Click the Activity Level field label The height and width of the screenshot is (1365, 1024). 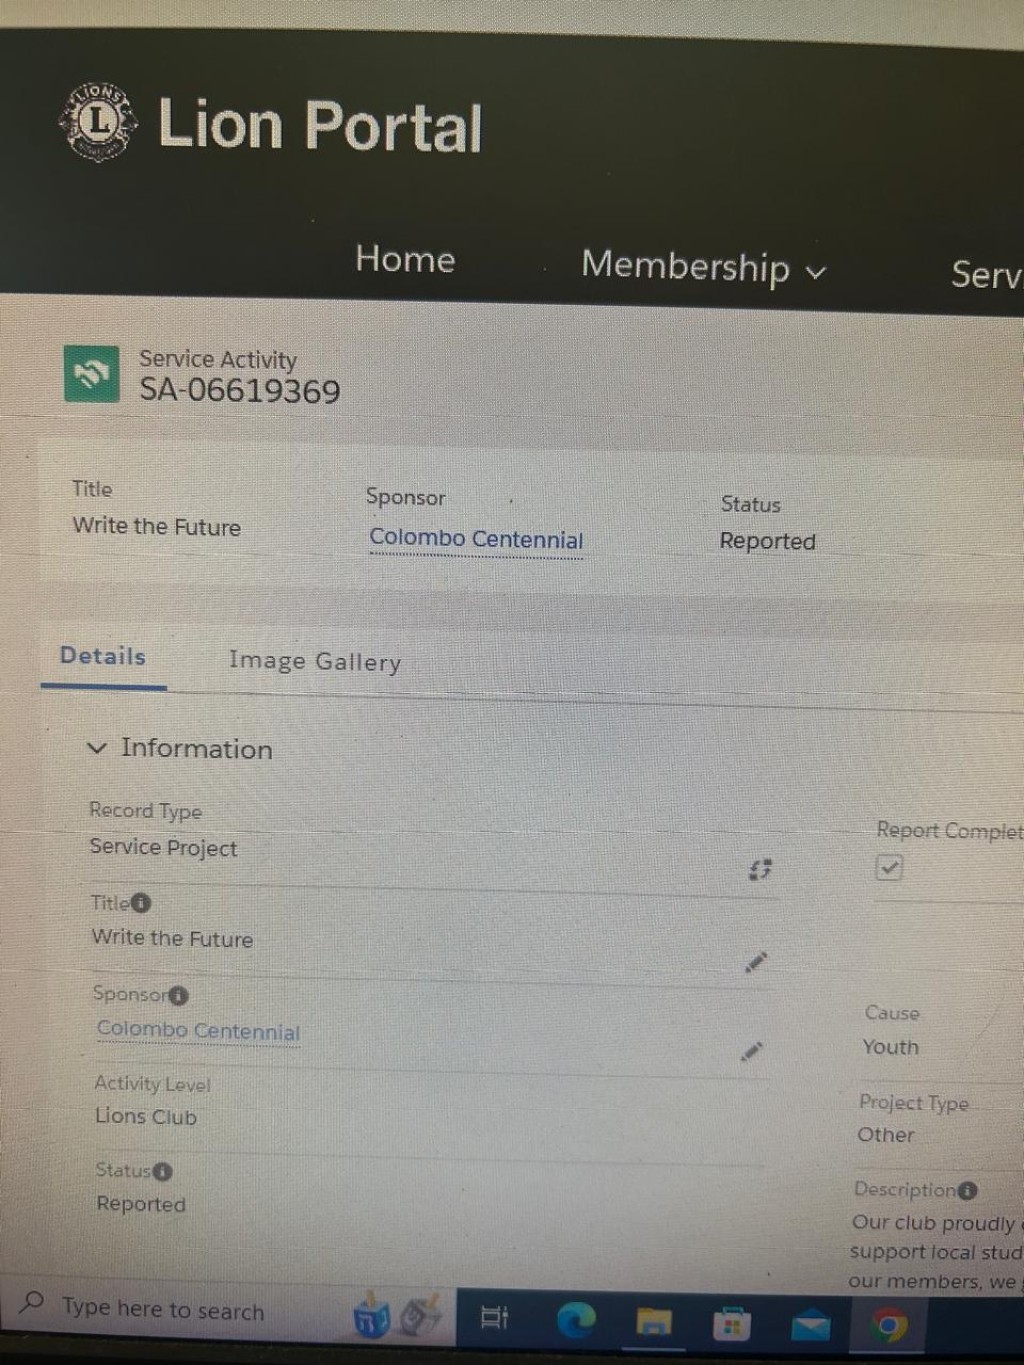coord(152,1083)
